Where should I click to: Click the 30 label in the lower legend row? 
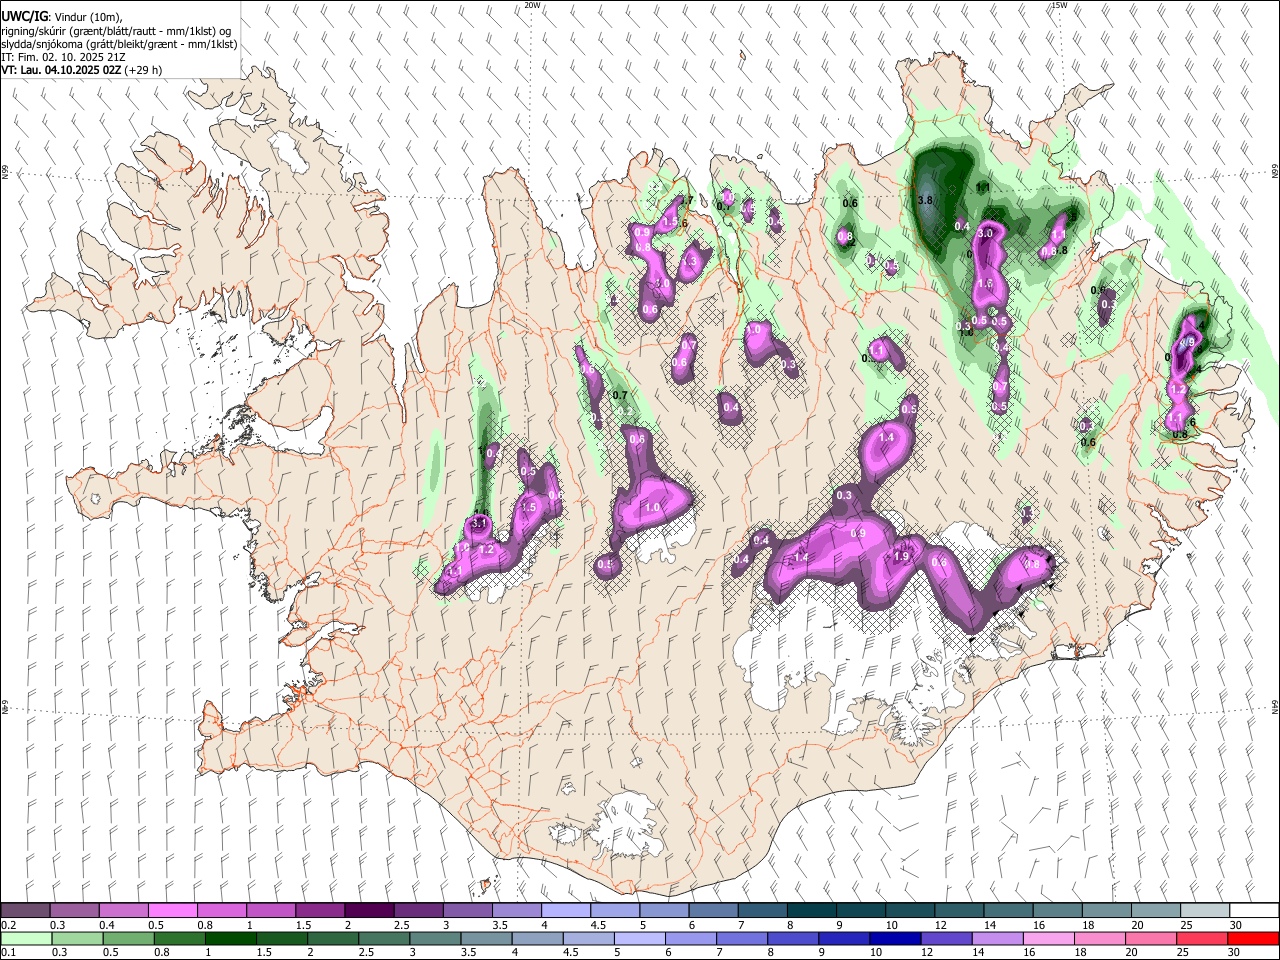pos(1233,952)
